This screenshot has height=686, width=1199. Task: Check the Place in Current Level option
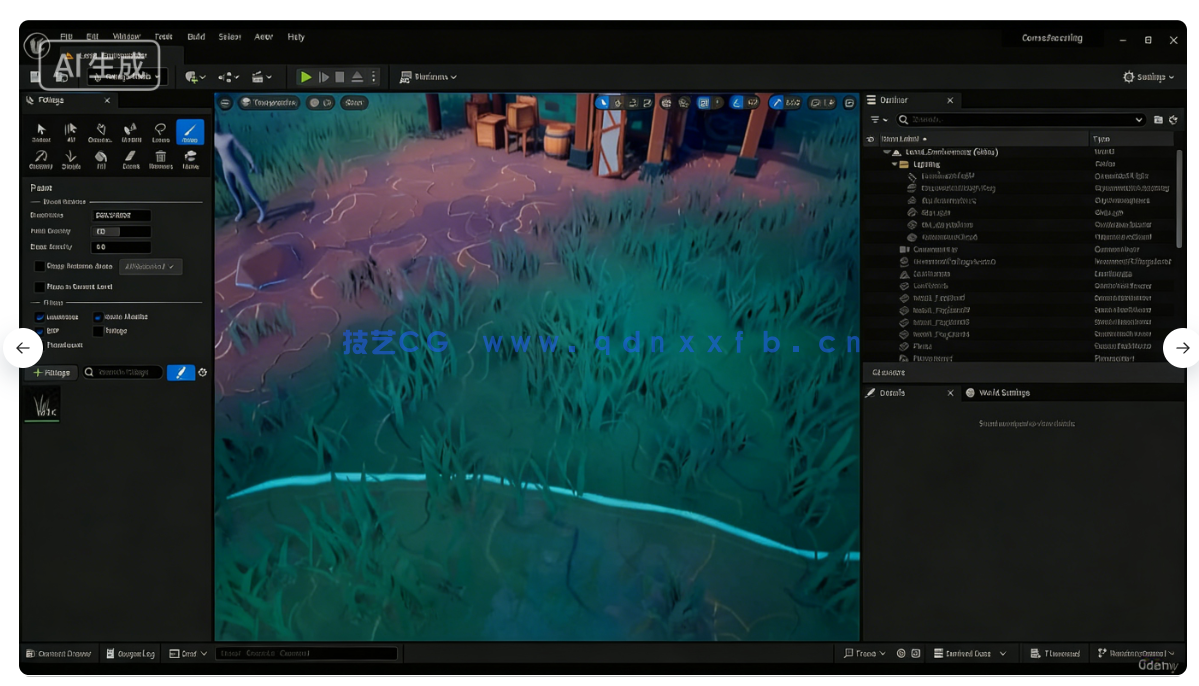coord(39,287)
